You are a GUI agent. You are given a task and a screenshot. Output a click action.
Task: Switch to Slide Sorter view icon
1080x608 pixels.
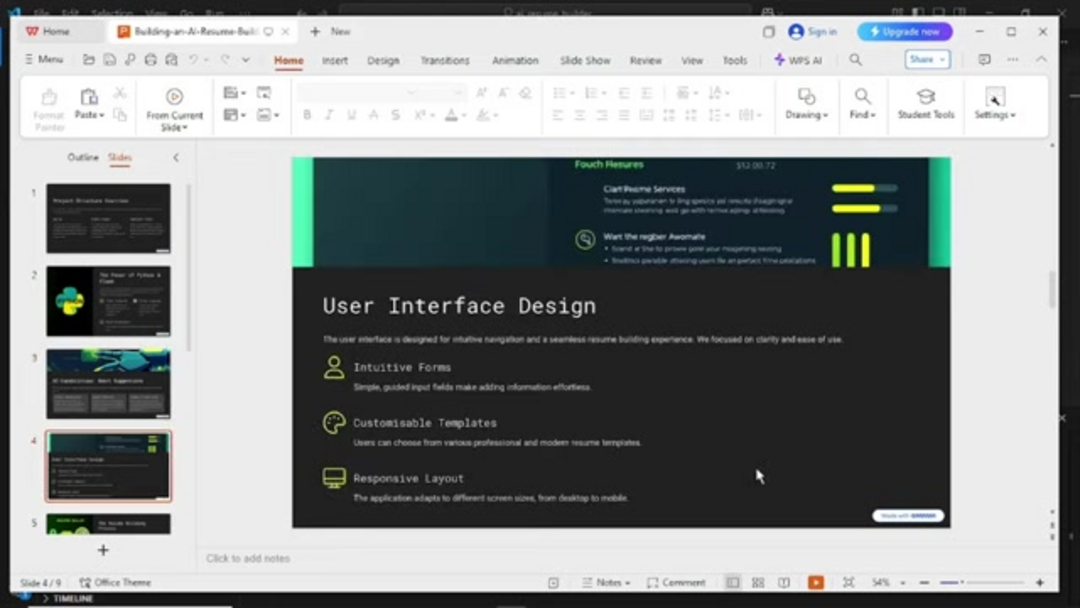pos(758,582)
